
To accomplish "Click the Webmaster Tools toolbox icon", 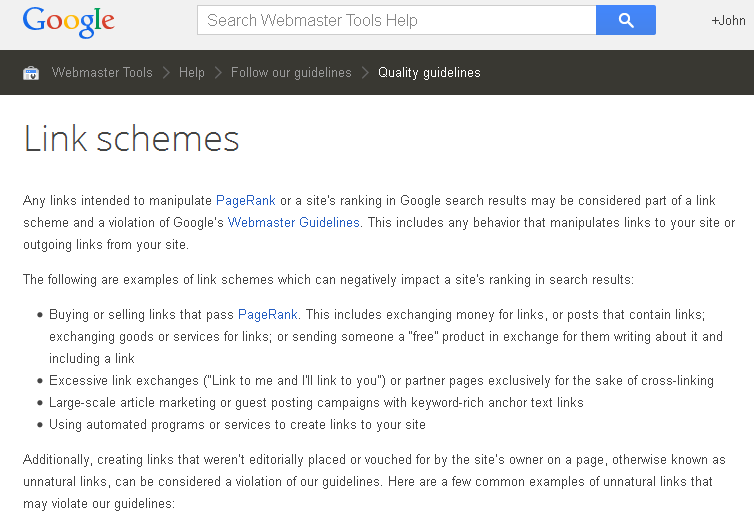I will click(31, 73).
